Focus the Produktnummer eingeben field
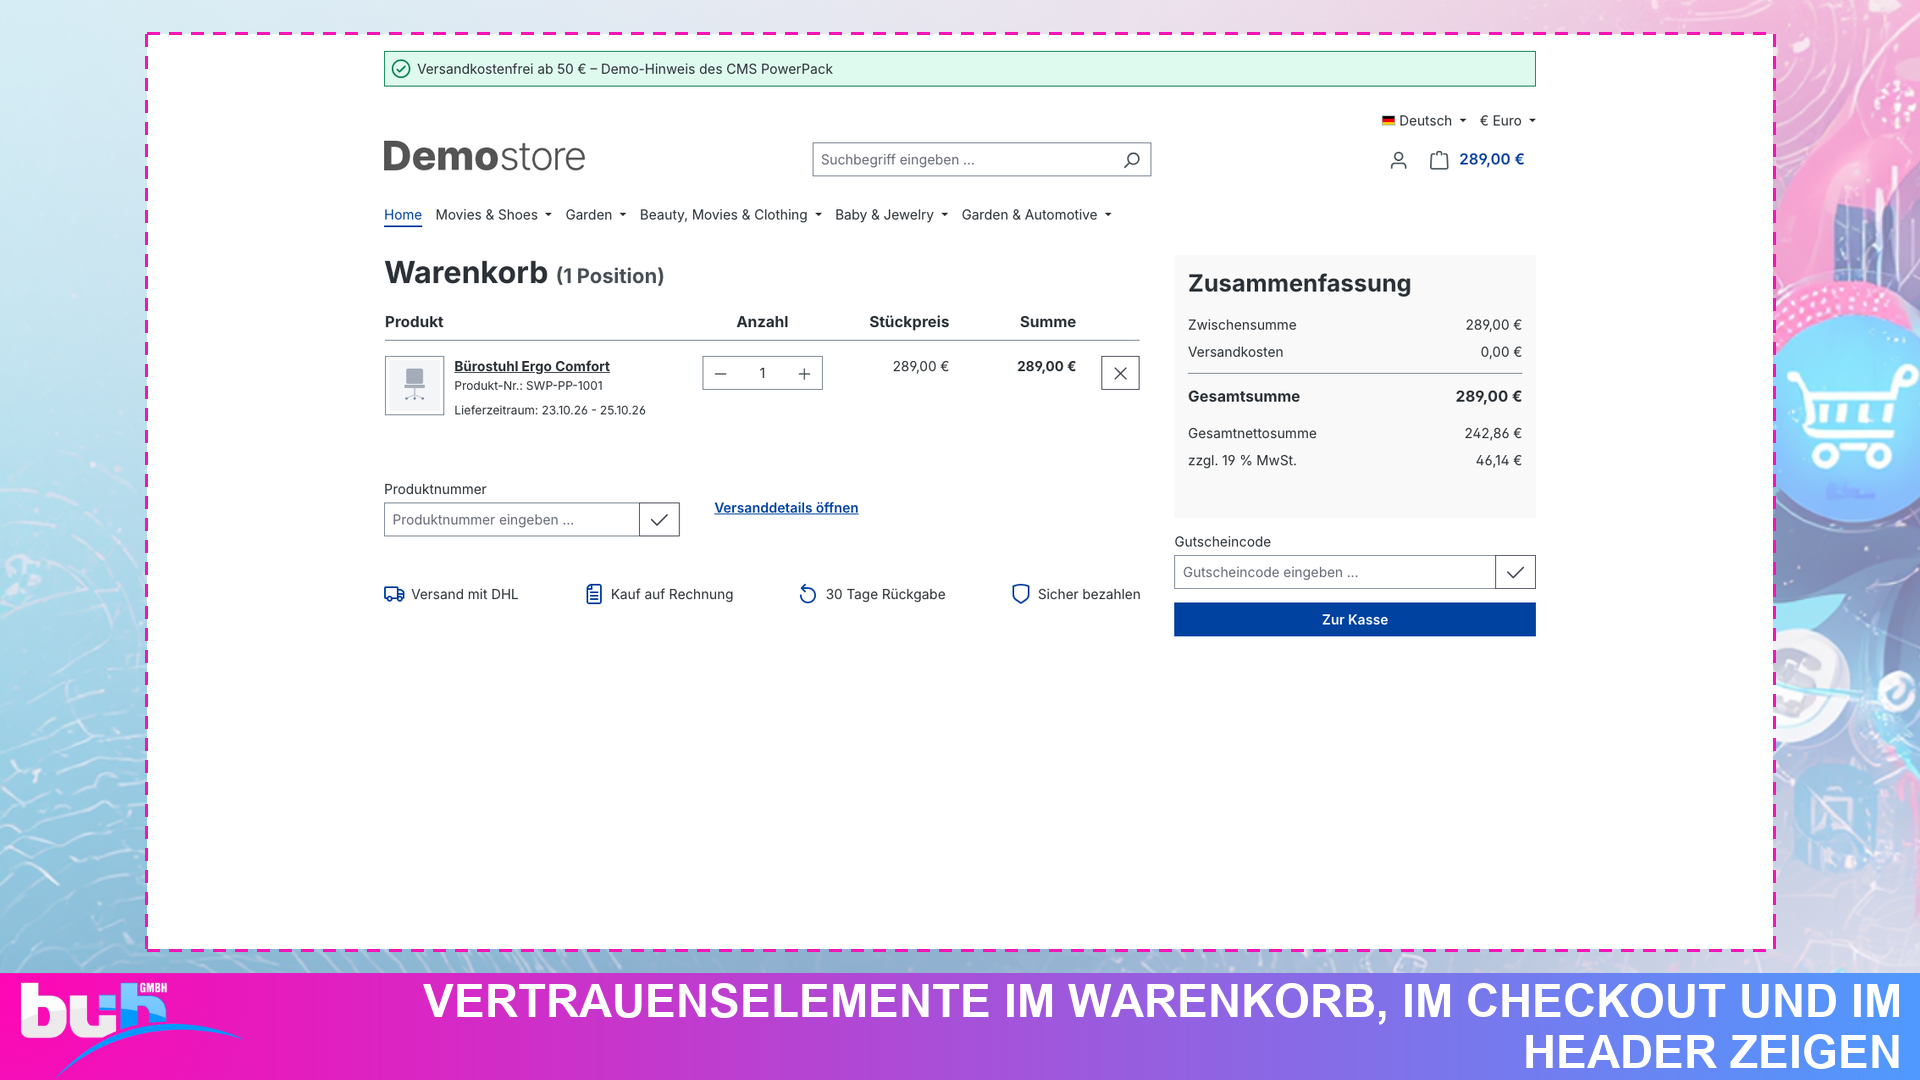 click(512, 519)
